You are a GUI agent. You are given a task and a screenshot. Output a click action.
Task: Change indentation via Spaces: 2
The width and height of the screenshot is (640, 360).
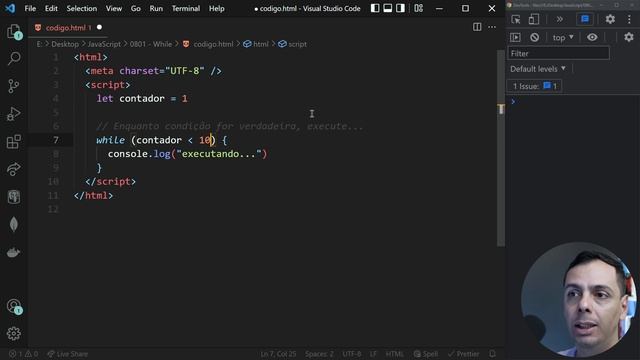[x=319, y=354]
